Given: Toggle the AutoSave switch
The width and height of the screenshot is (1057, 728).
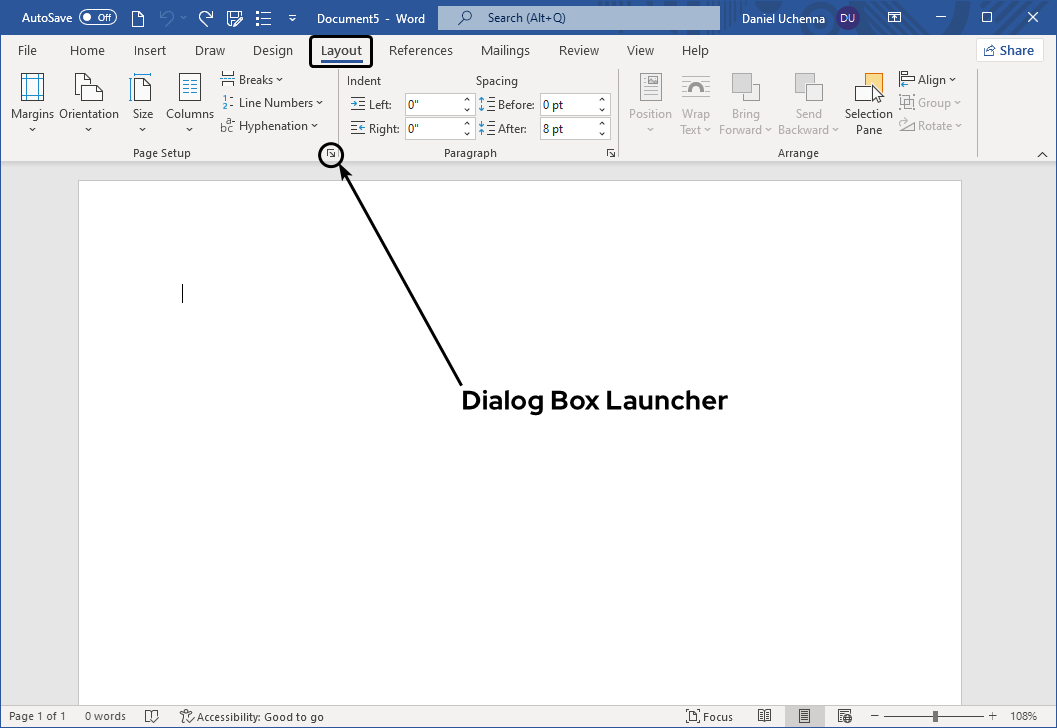Looking at the screenshot, I should pos(98,18).
